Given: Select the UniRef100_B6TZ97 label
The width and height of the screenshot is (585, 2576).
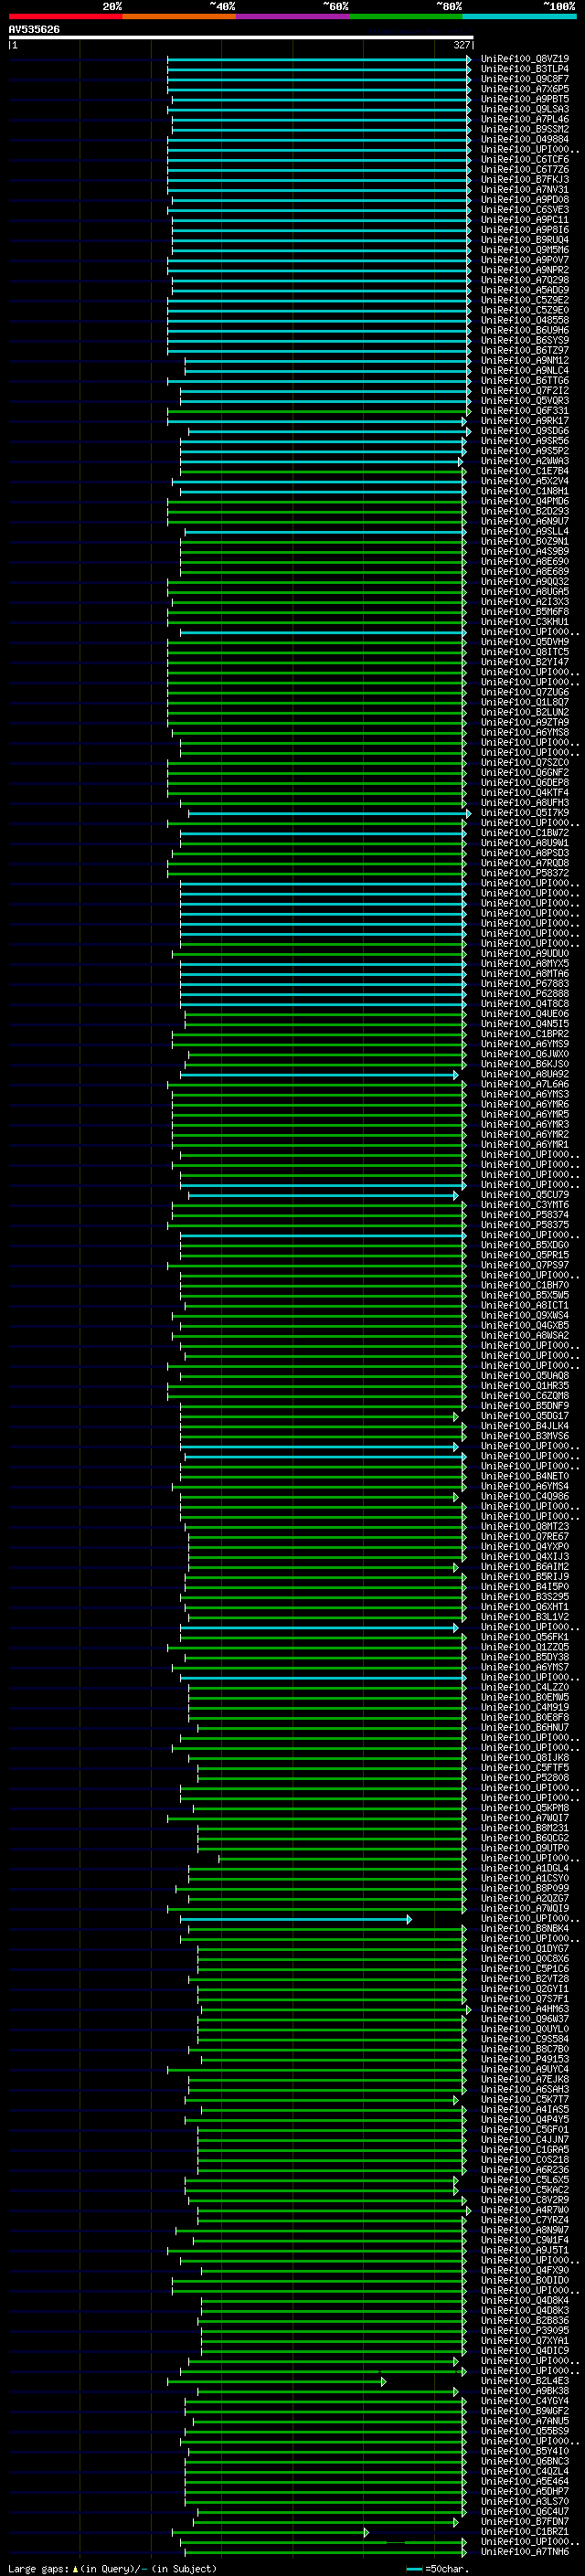Looking at the screenshot, I should (525, 350).
